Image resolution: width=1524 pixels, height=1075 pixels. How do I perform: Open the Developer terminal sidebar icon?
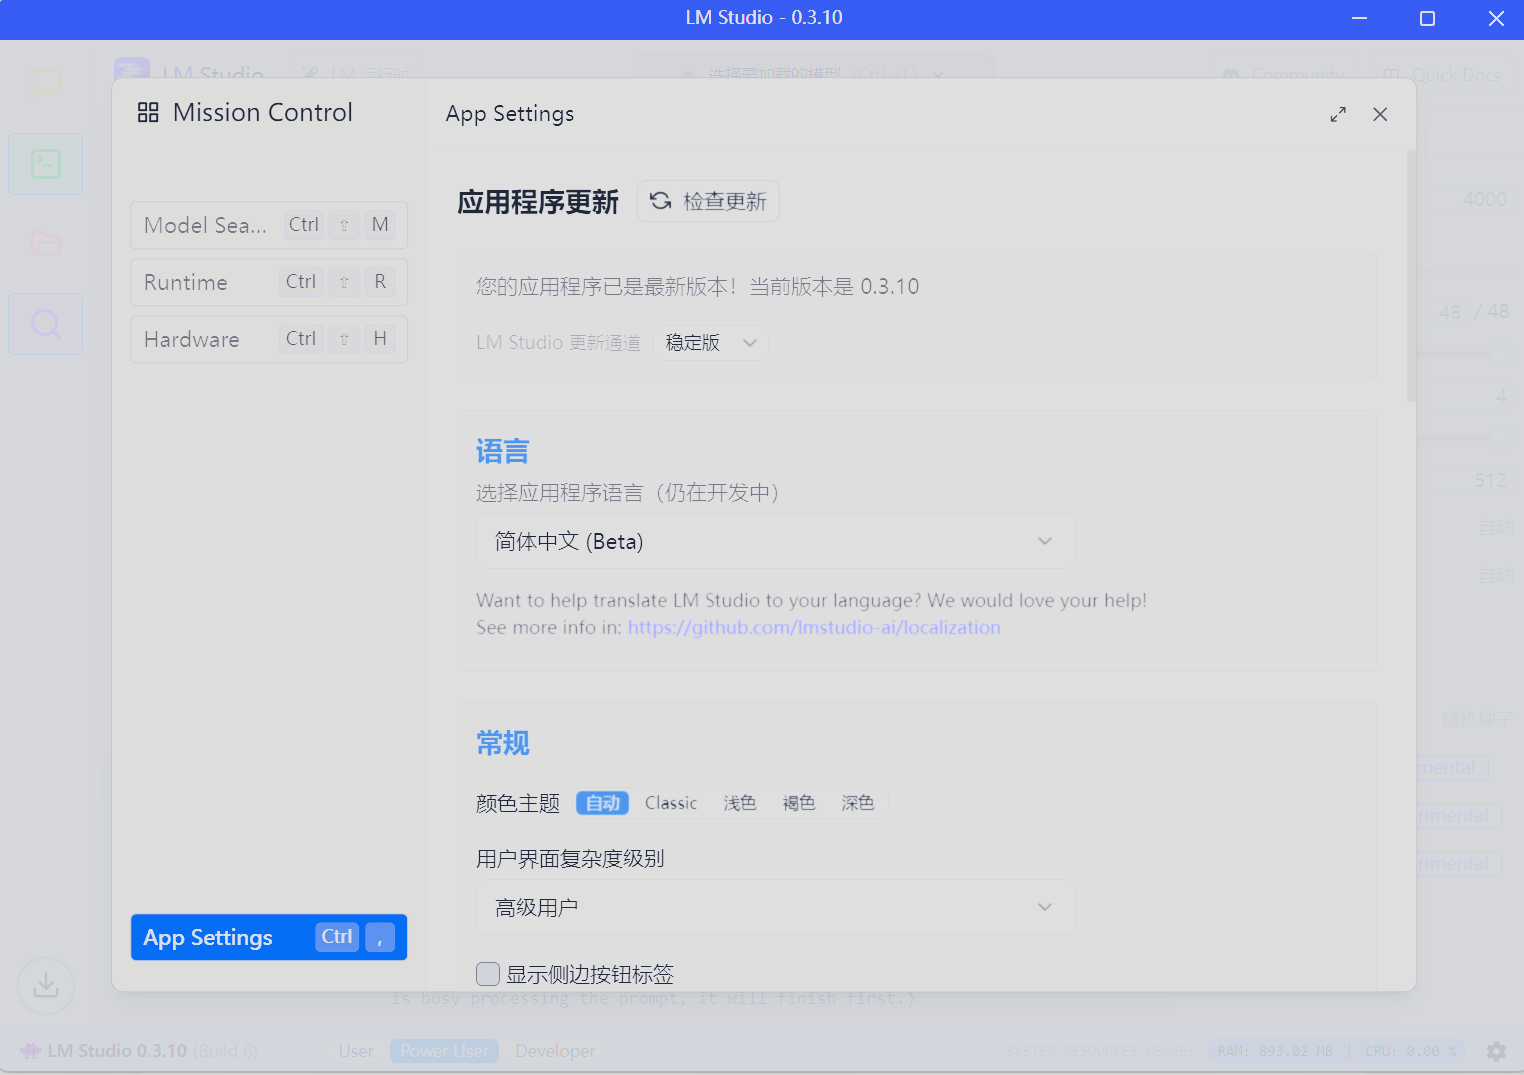pos(46,164)
